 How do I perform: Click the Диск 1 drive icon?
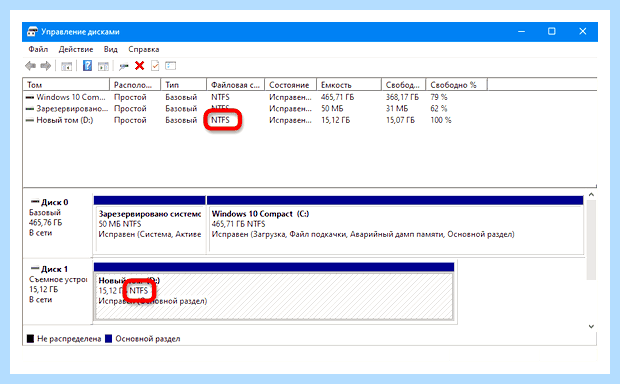35,269
